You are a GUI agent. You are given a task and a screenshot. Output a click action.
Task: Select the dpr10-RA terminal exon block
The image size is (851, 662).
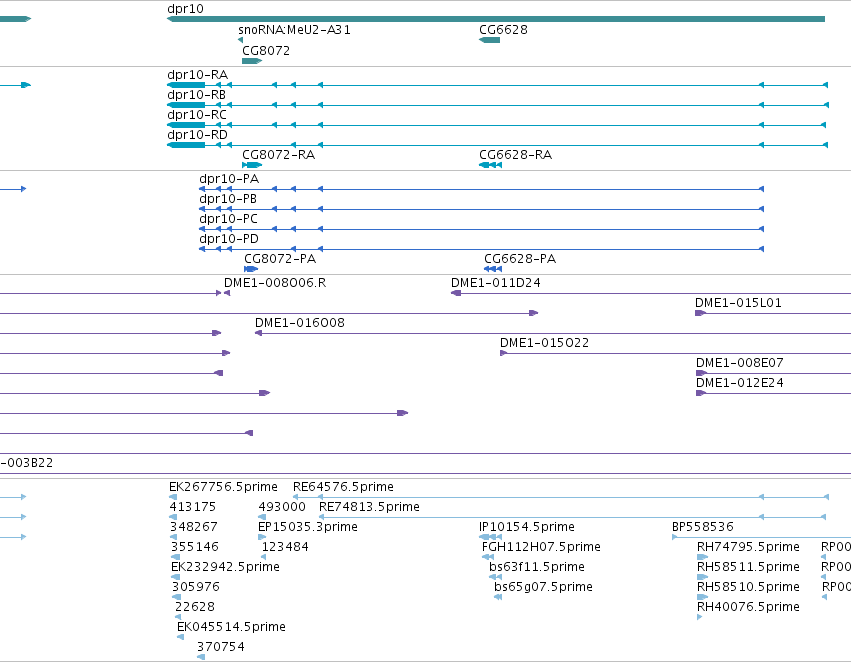pyautogui.click(x=186, y=85)
